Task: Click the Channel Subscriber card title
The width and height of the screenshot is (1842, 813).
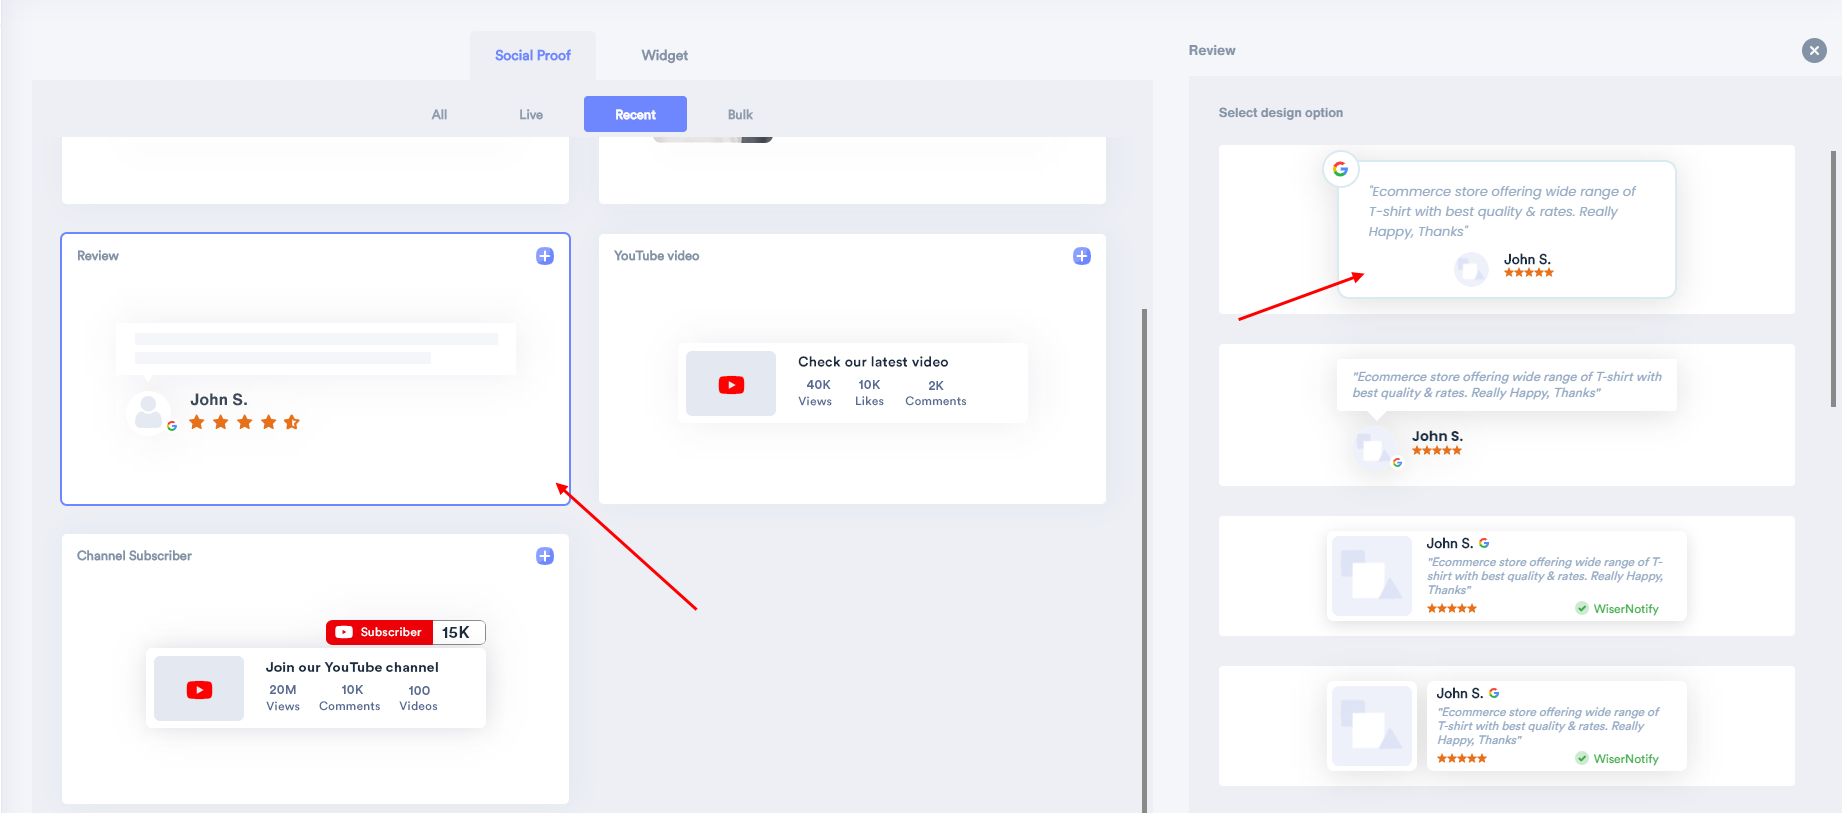Action: coord(134,556)
